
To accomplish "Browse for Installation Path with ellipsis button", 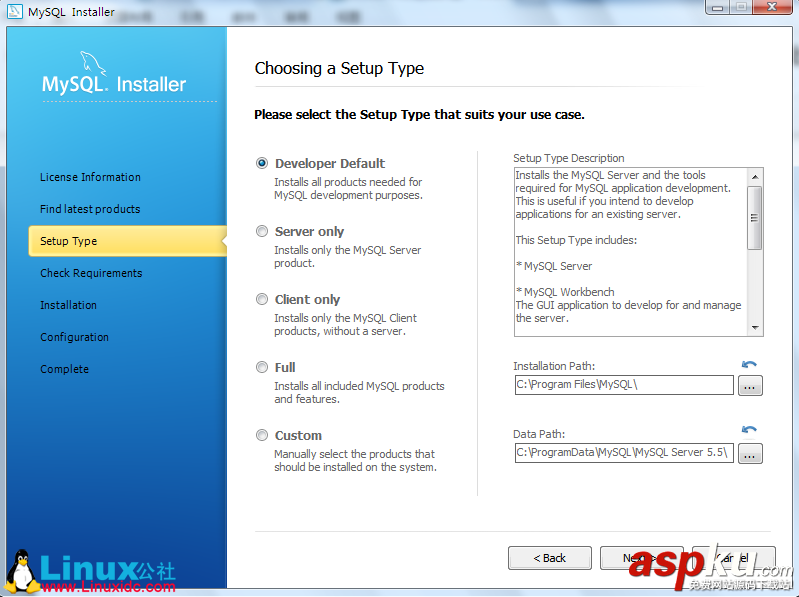I will pos(750,386).
